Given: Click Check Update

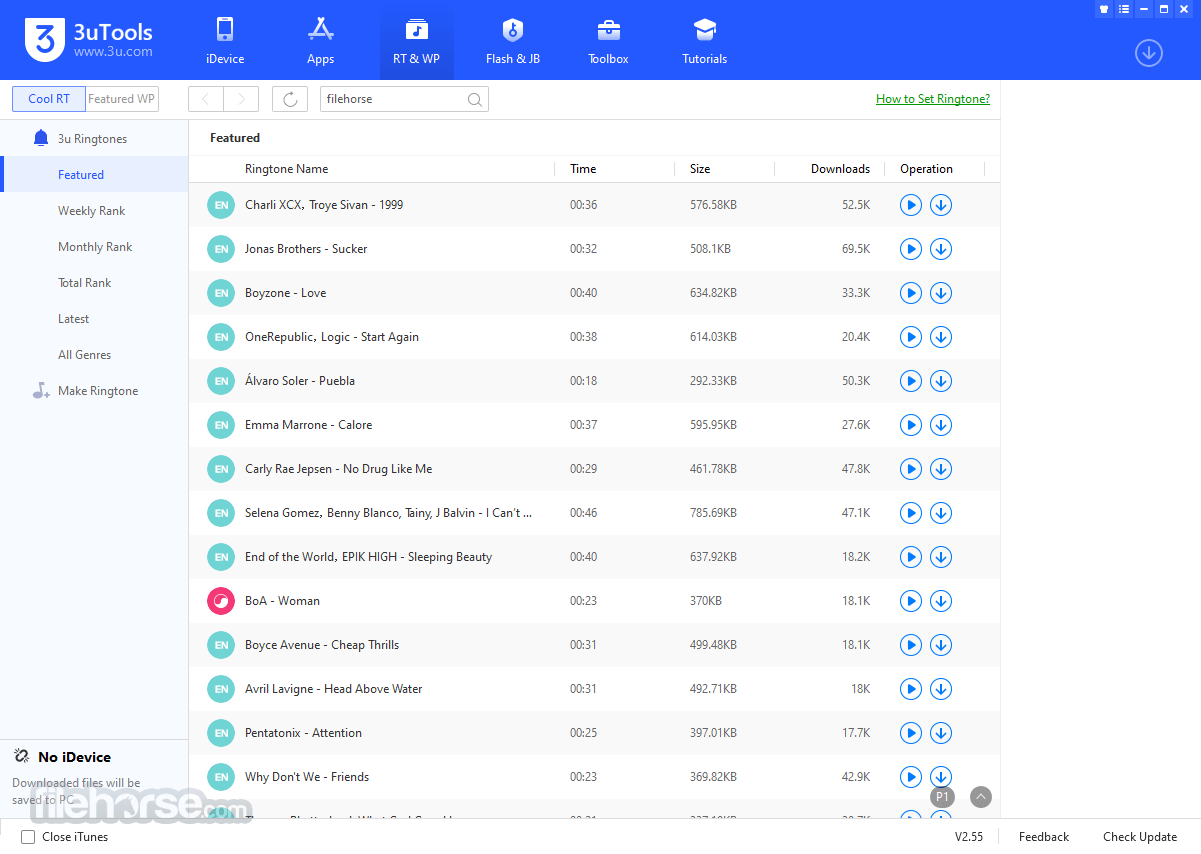Looking at the screenshot, I should pyautogui.click(x=1140, y=837).
